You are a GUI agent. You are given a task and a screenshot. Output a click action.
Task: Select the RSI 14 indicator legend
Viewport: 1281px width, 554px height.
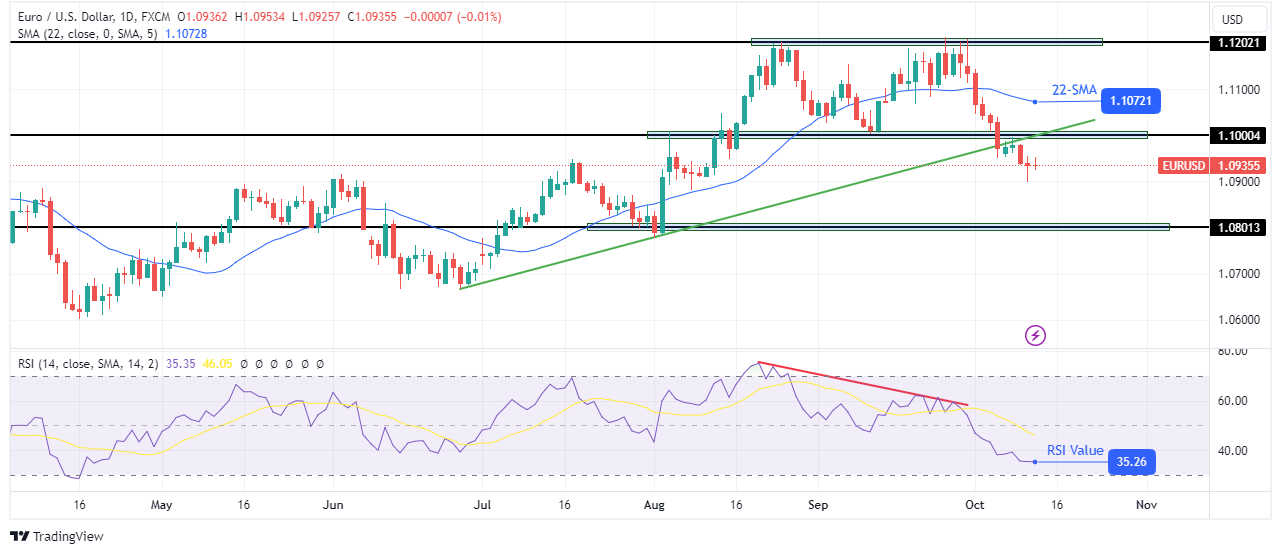click(x=90, y=365)
